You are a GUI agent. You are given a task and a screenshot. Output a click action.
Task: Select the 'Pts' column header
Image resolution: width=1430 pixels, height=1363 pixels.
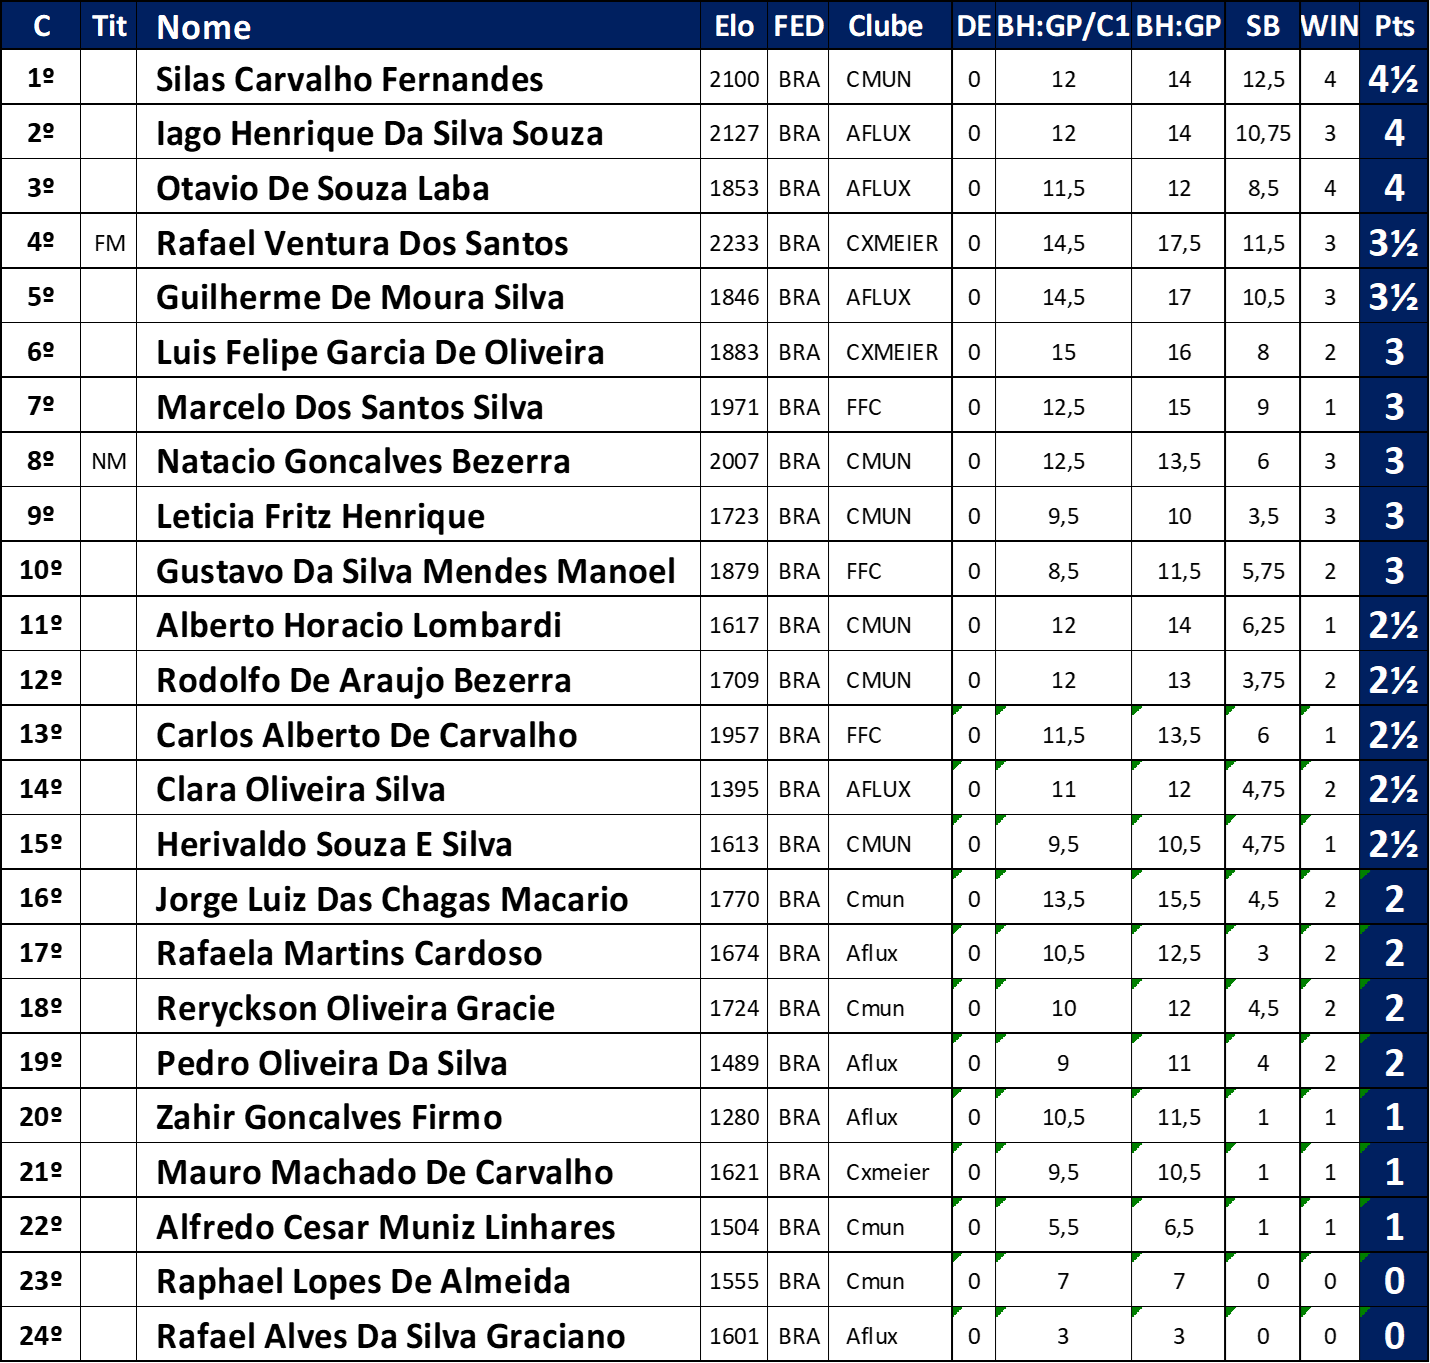coord(1394,26)
